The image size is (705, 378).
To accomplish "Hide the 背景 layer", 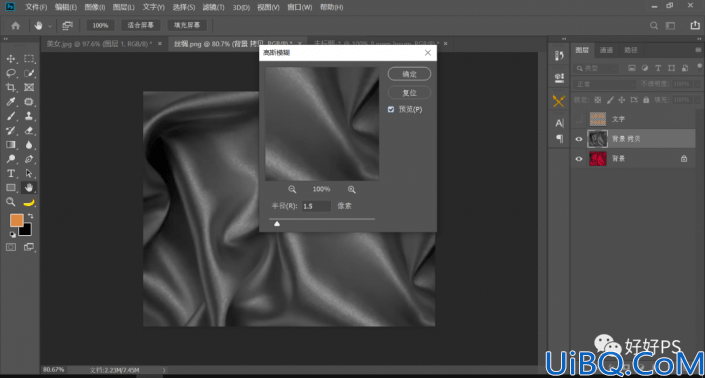I will pos(579,159).
